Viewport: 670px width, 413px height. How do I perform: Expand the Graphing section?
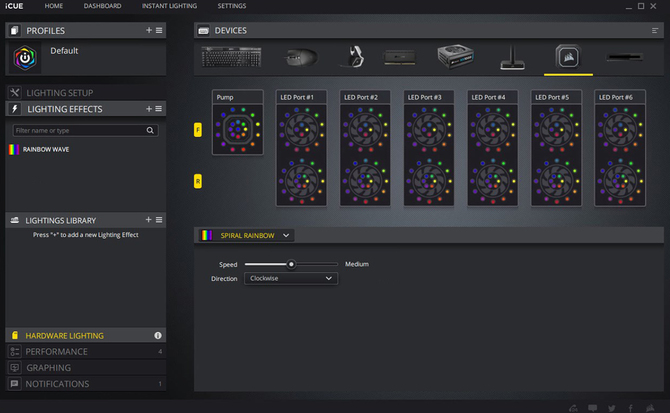coord(86,368)
